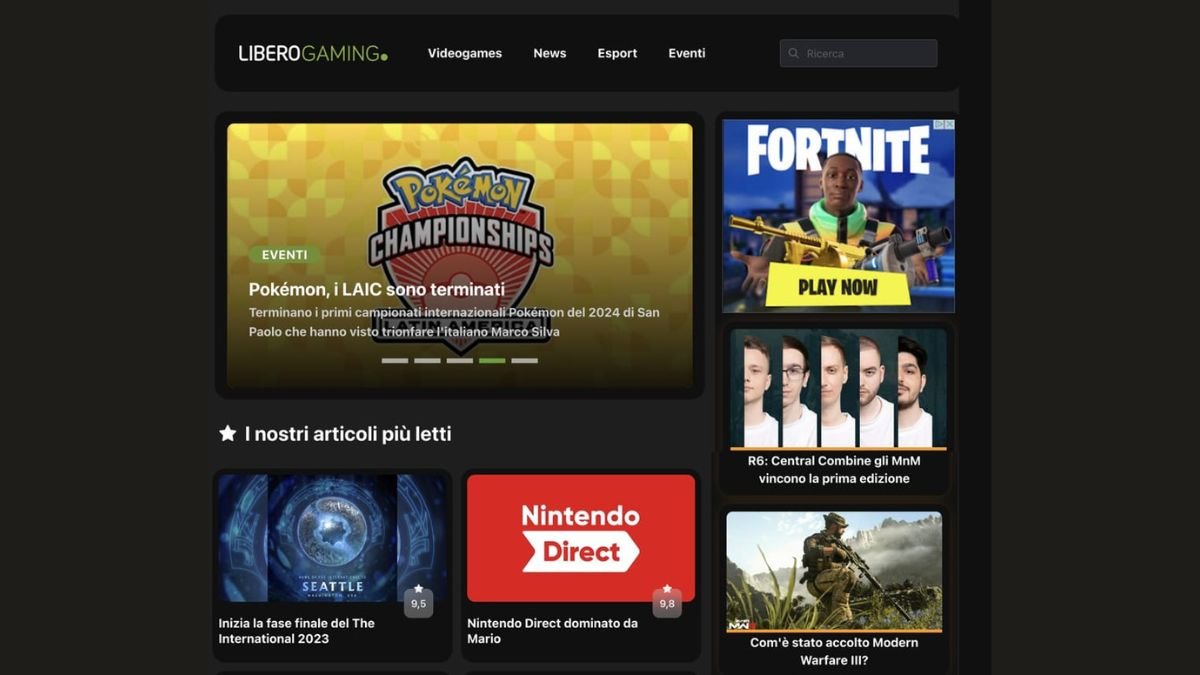Open the Seattle International 2023 thumbnail

pos(332,538)
